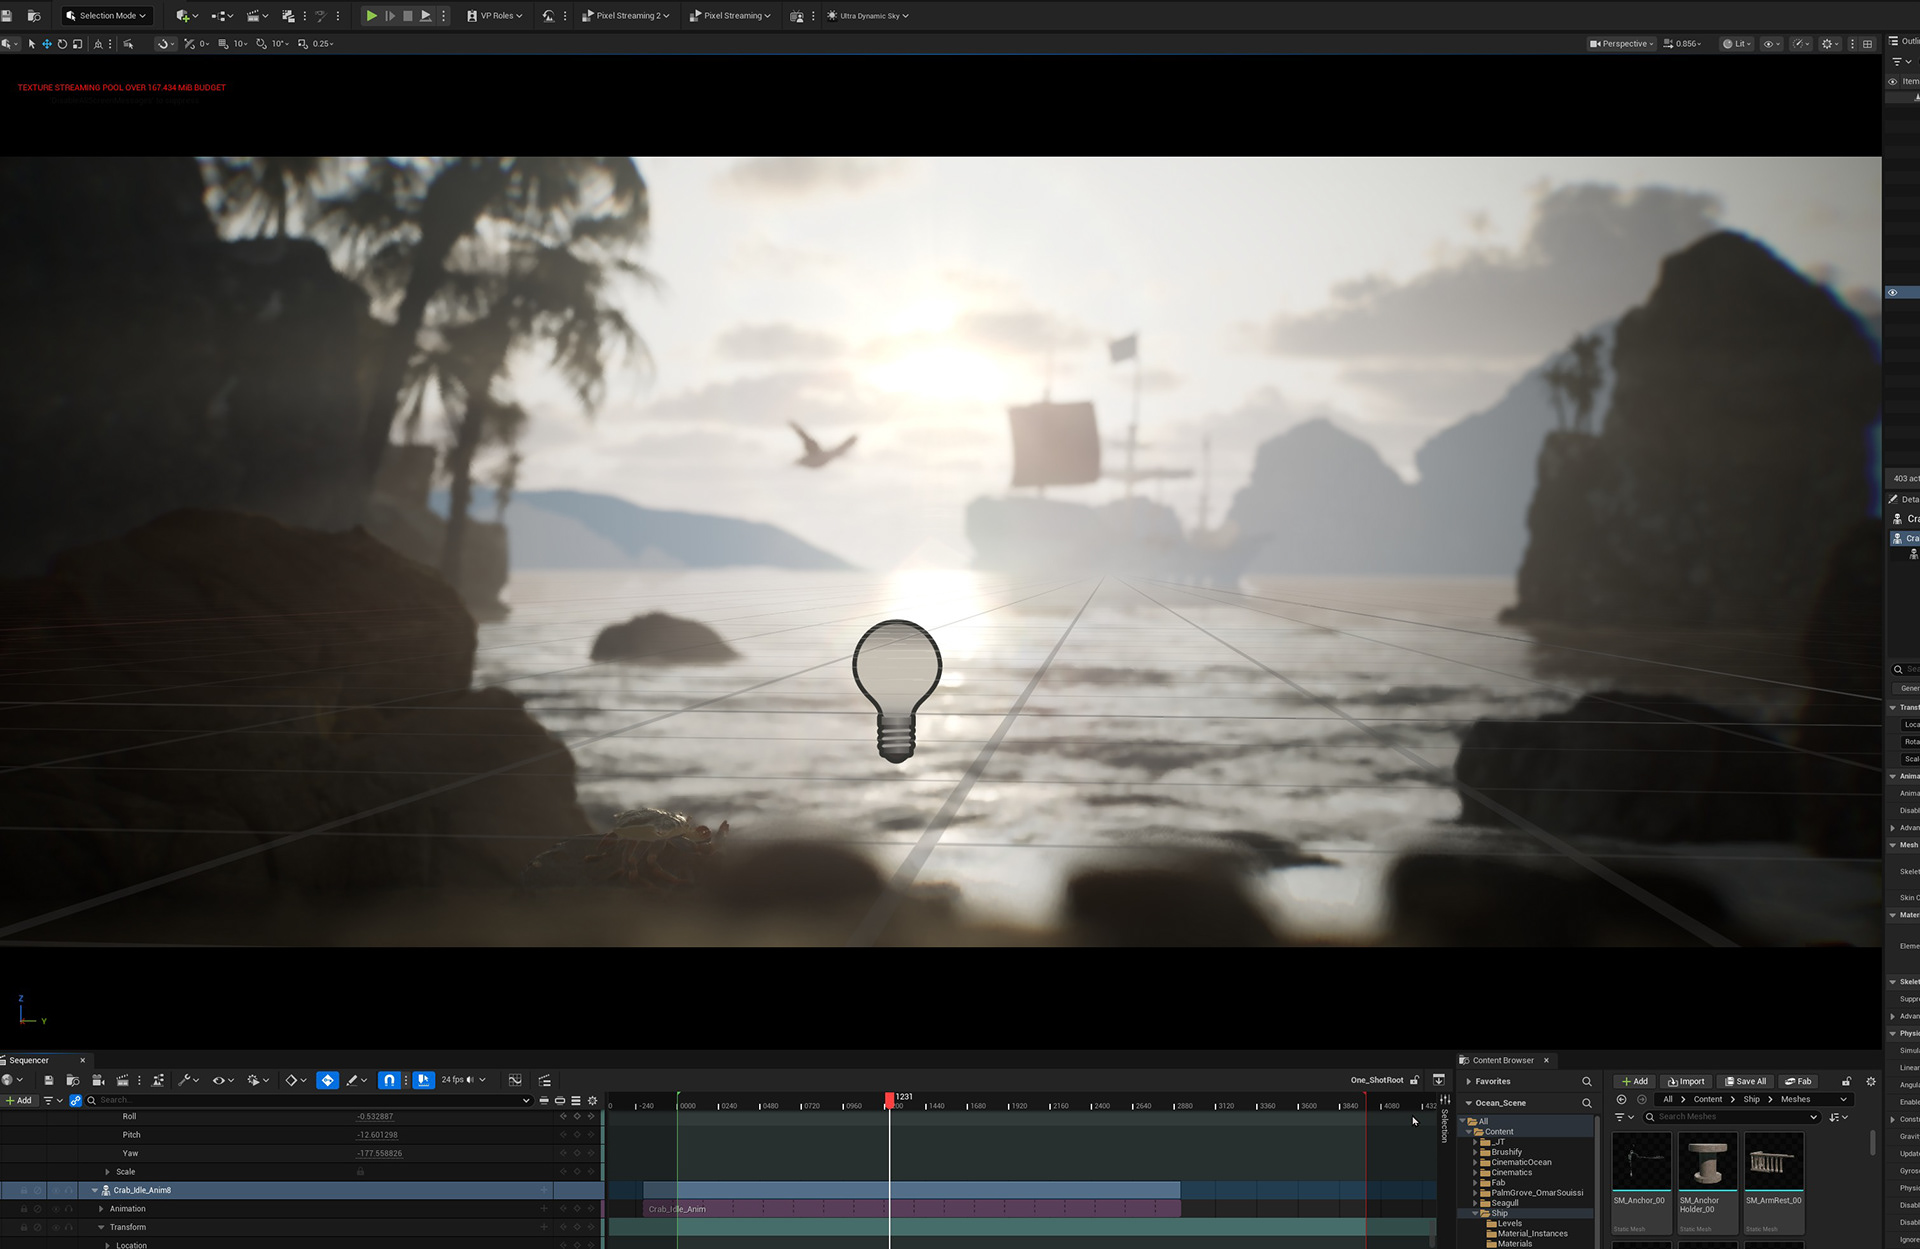Open the Perspective viewport menu
The width and height of the screenshot is (1920, 1249).
pos(1622,44)
